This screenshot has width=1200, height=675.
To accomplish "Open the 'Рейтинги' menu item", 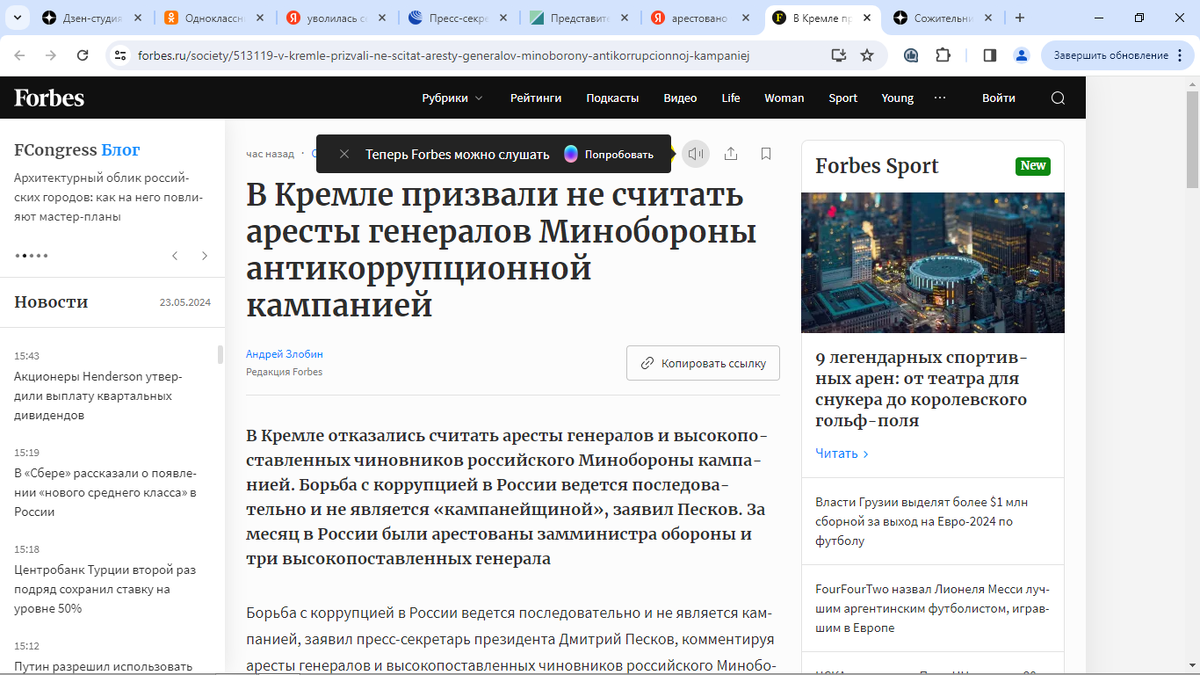I will pyautogui.click(x=536, y=98).
